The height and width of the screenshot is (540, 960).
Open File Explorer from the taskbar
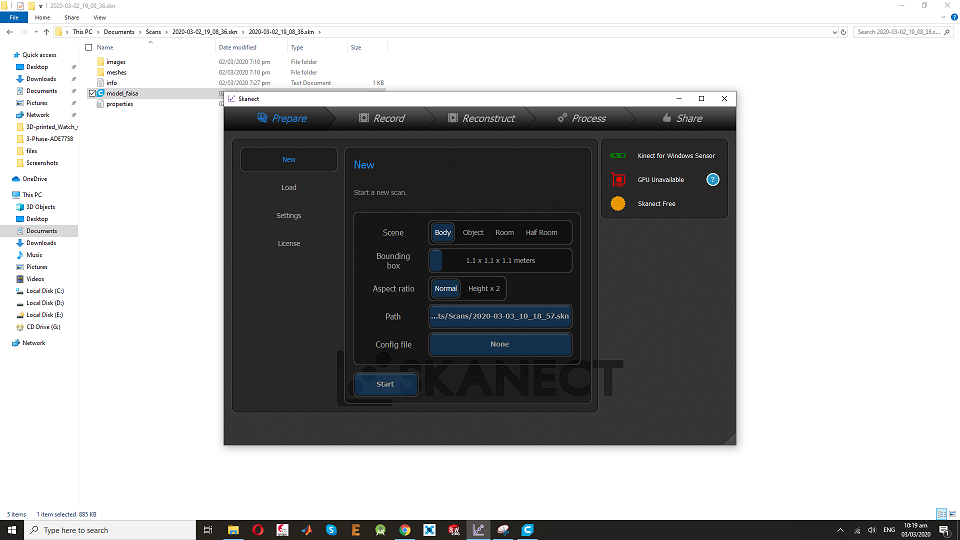coord(233,530)
